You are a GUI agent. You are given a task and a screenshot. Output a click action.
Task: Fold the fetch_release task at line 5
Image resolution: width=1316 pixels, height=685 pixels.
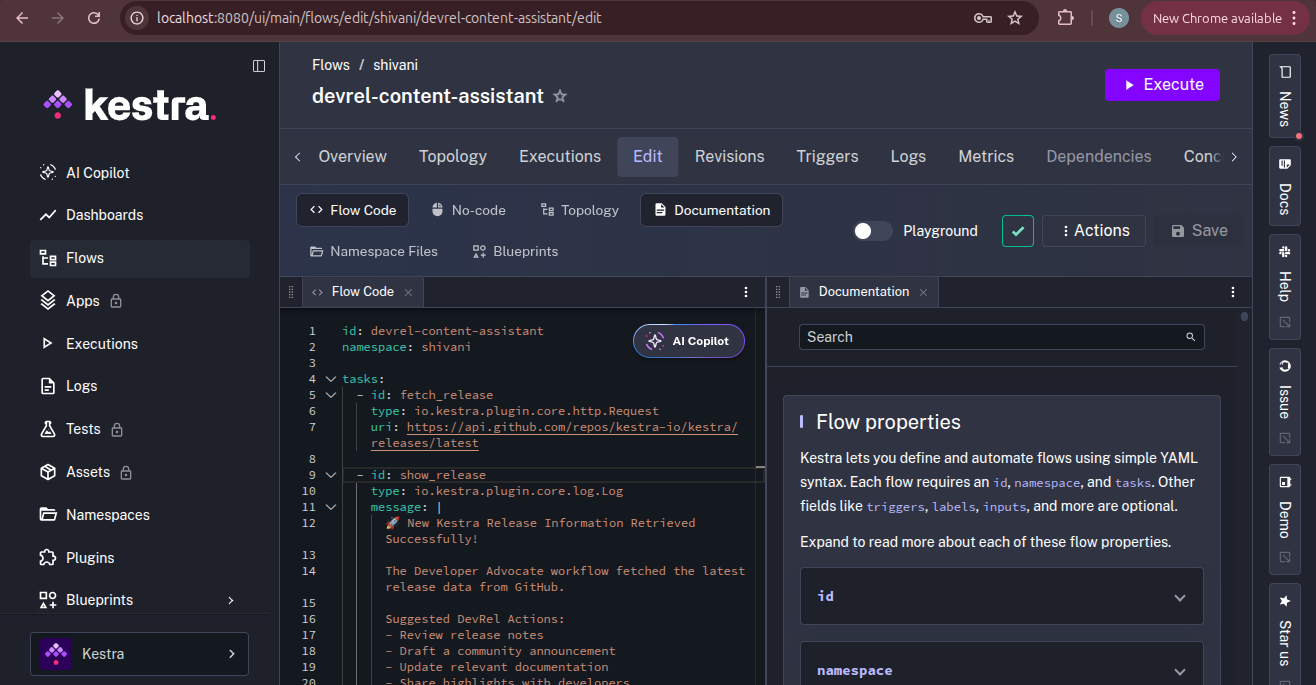click(x=331, y=395)
